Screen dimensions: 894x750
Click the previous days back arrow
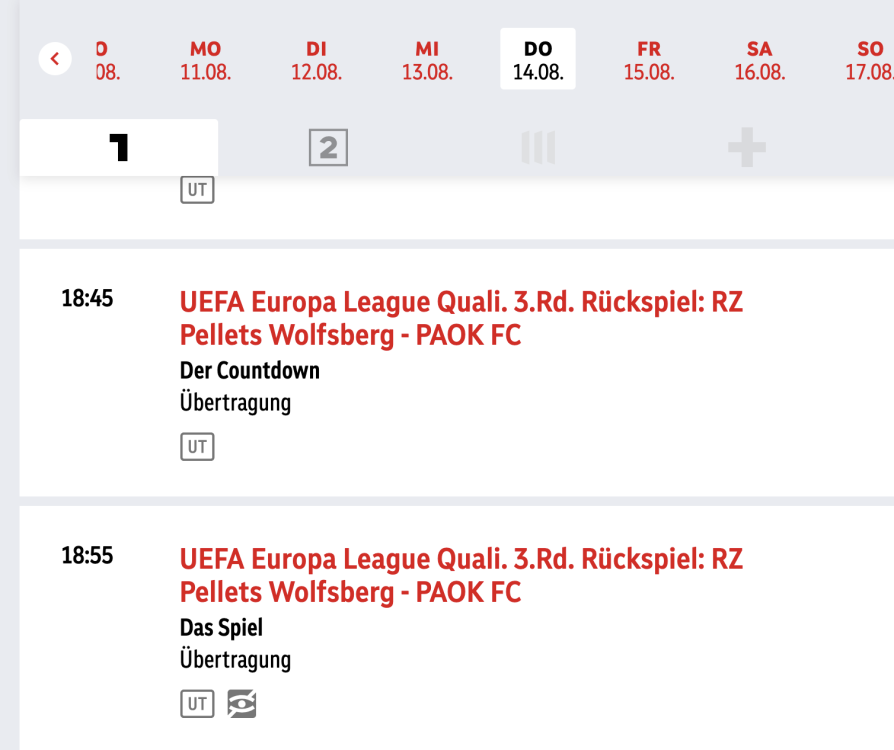[55, 59]
